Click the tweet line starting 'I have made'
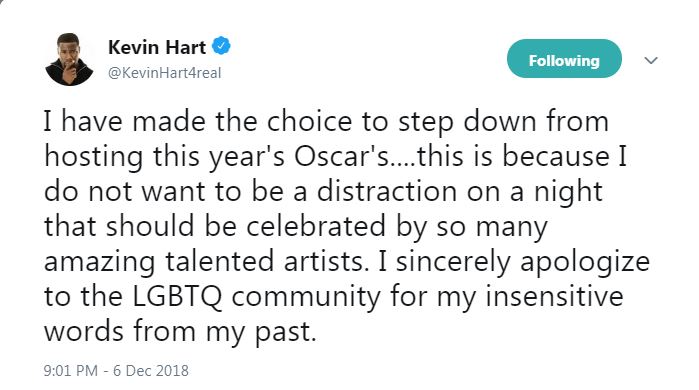Image resolution: width=699 pixels, height=390 pixels. [326, 122]
